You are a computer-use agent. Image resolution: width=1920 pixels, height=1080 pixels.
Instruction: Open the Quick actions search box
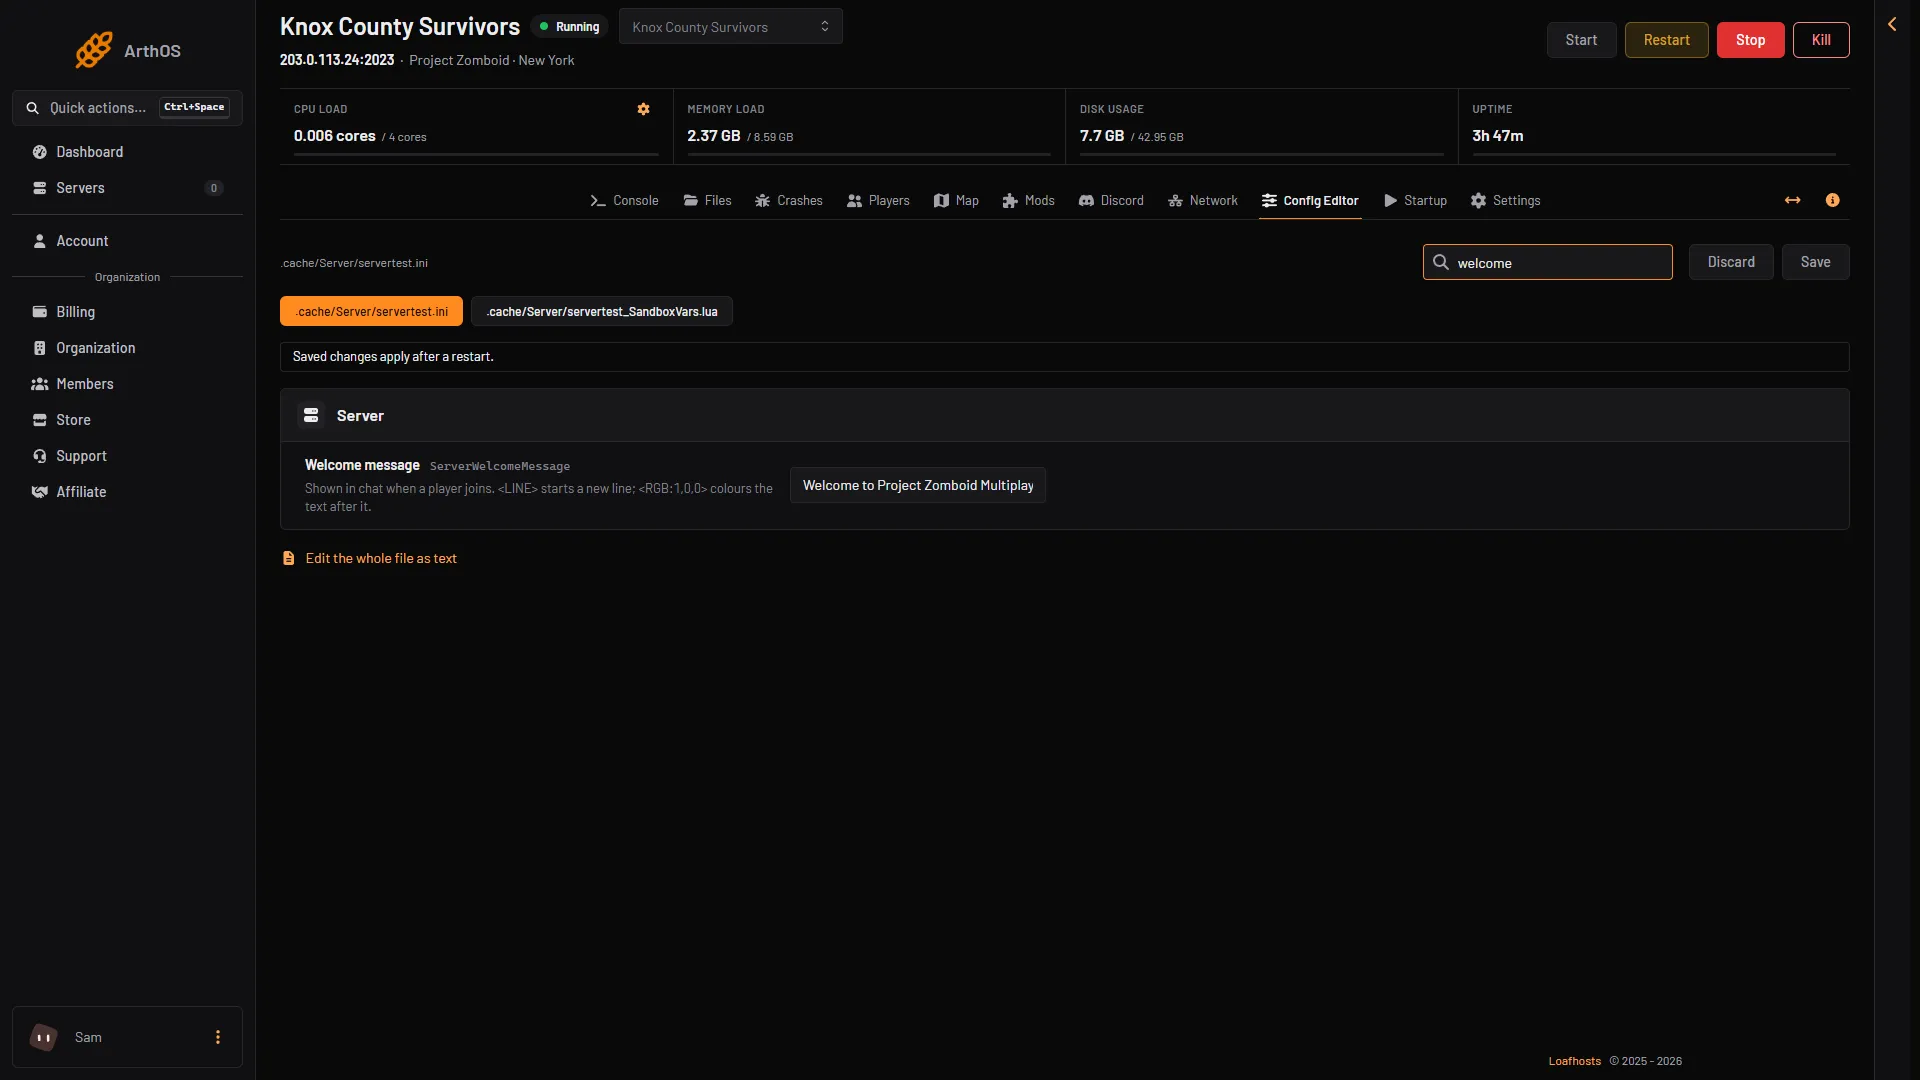point(127,108)
